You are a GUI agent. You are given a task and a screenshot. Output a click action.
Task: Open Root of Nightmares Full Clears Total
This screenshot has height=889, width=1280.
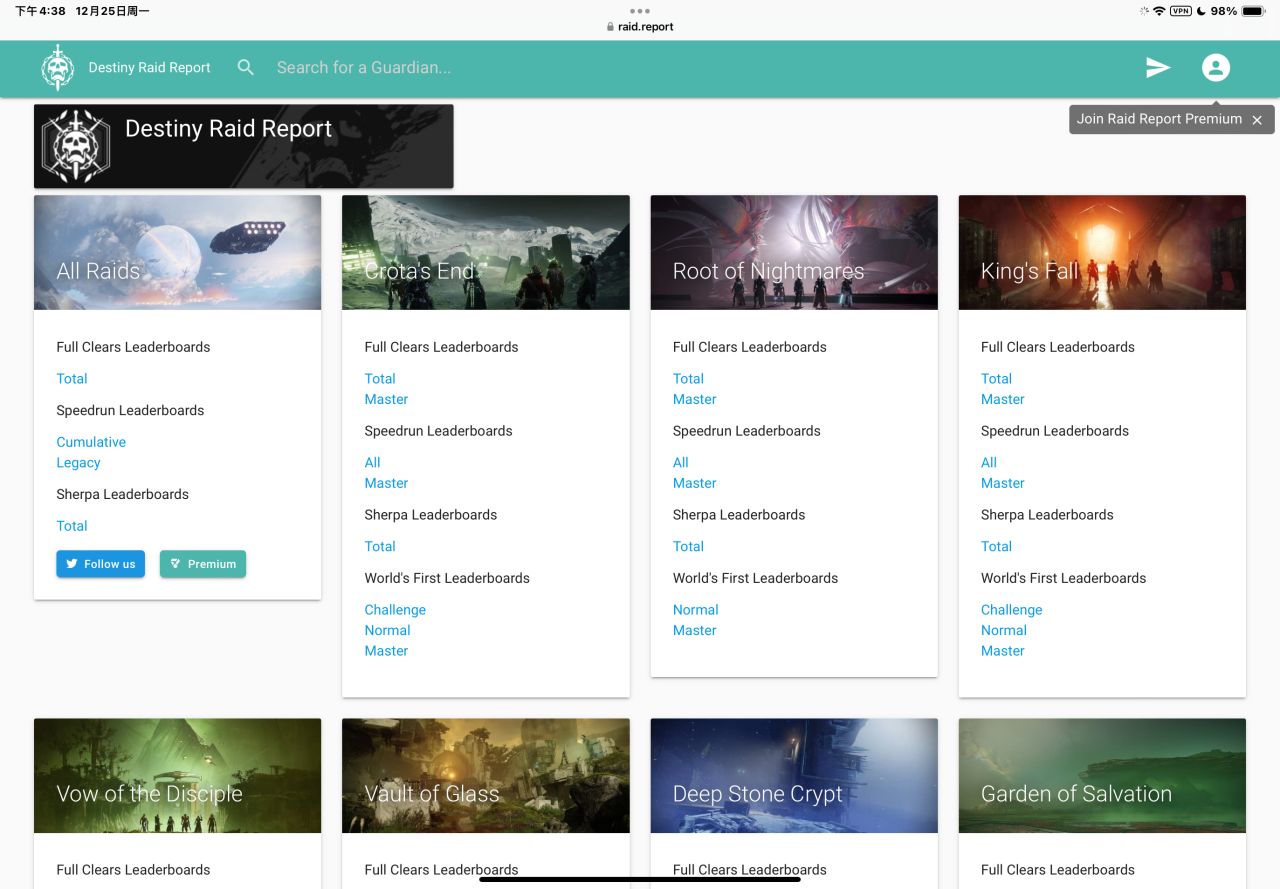tap(688, 379)
